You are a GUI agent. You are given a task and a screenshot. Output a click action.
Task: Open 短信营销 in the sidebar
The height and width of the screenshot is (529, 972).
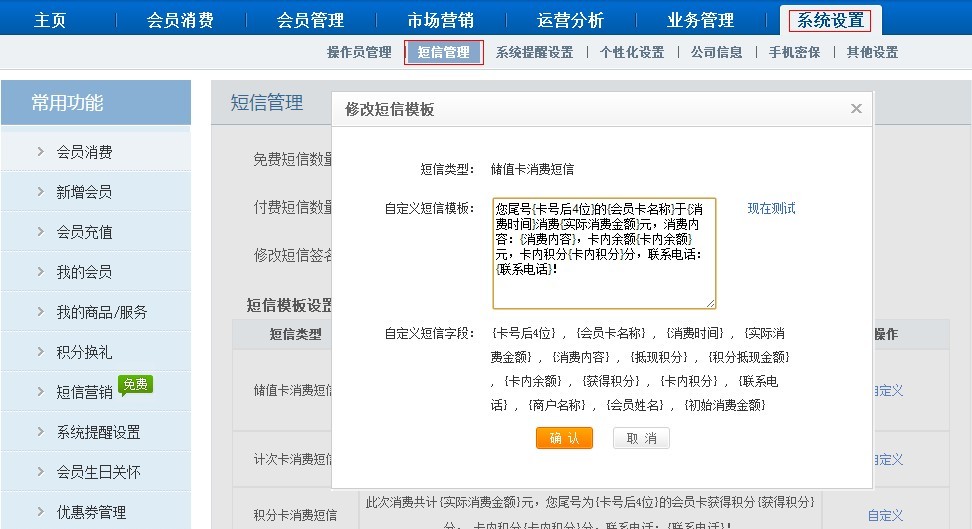tap(84, 392)
